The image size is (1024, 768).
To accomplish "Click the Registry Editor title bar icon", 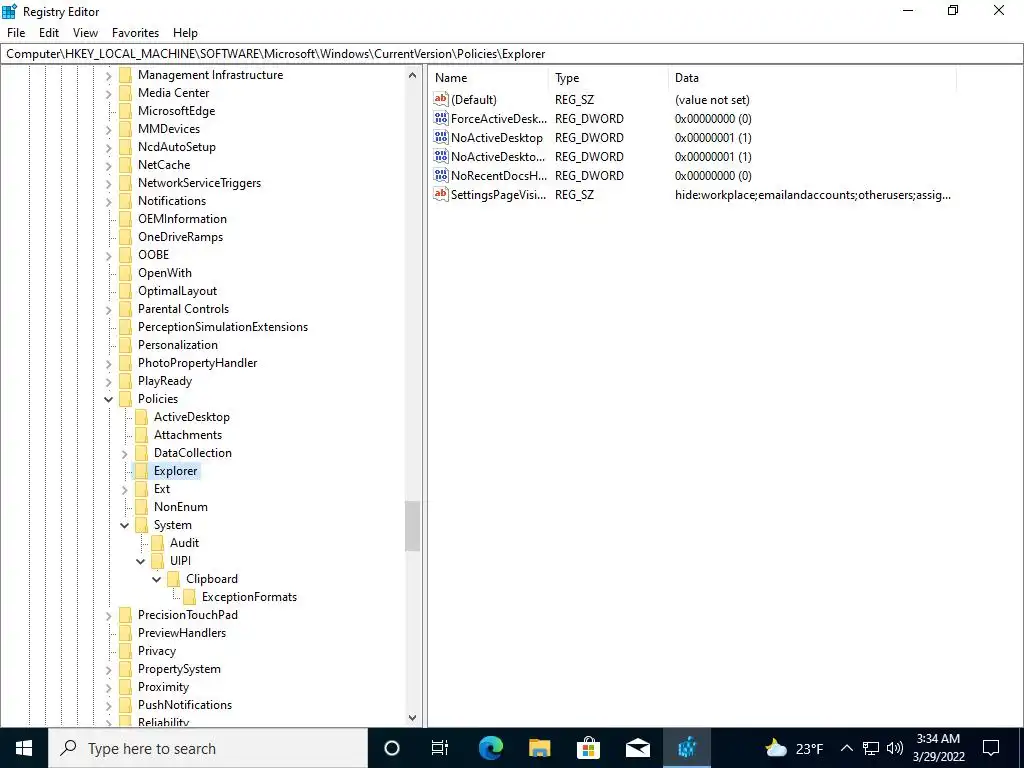I will point(9,11).
